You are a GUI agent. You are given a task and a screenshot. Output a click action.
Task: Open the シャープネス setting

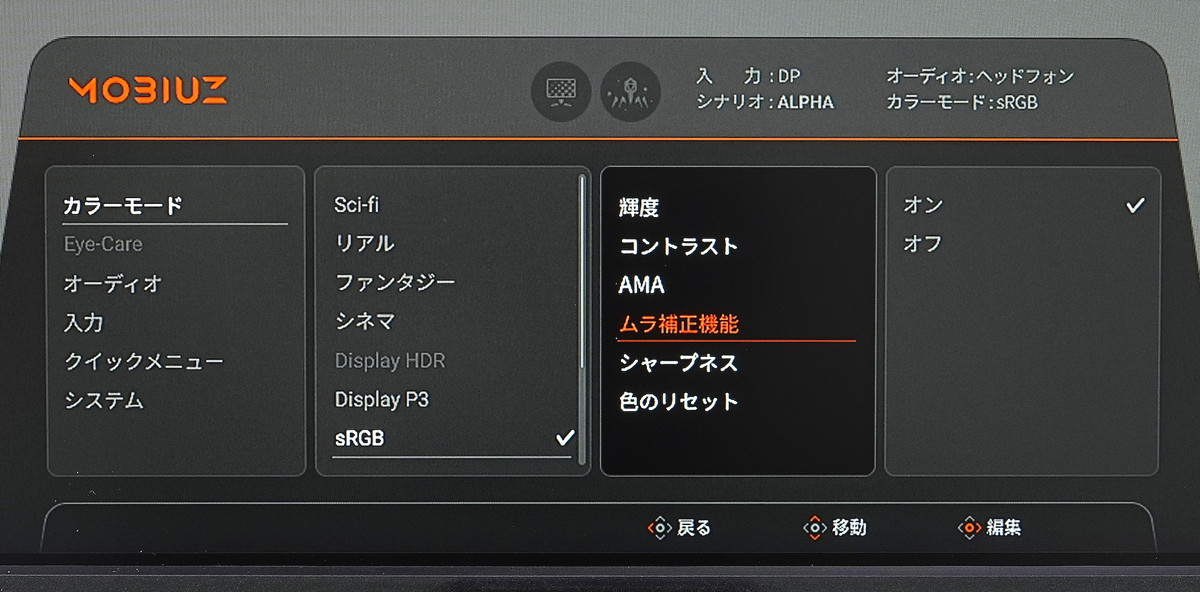pyautogui.click(x=678, y=363)
